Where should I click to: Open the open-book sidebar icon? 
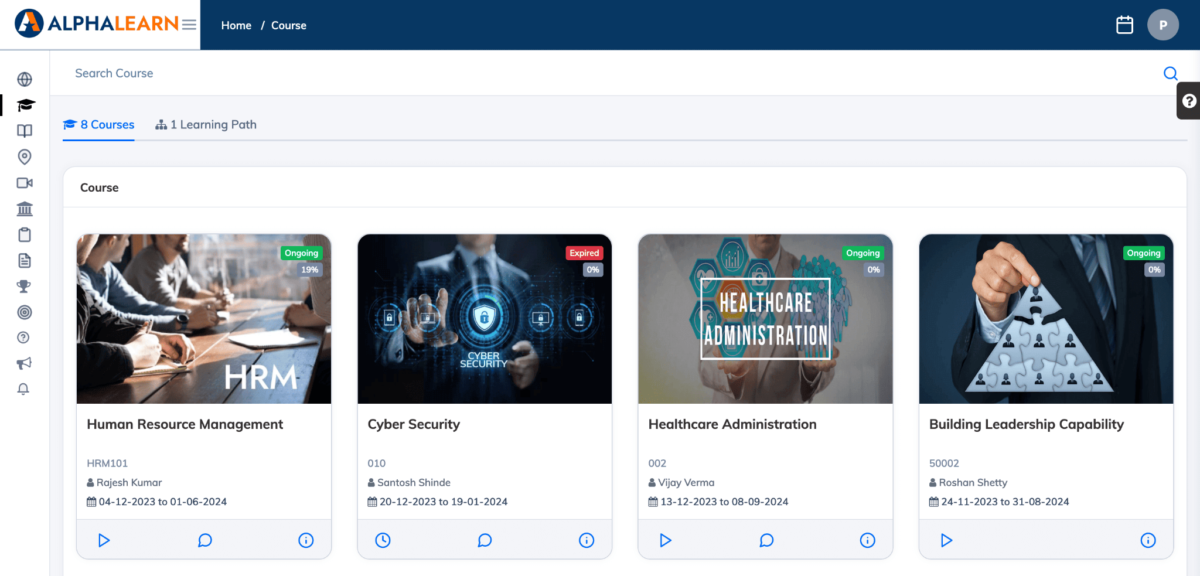(x=25, y=131)
